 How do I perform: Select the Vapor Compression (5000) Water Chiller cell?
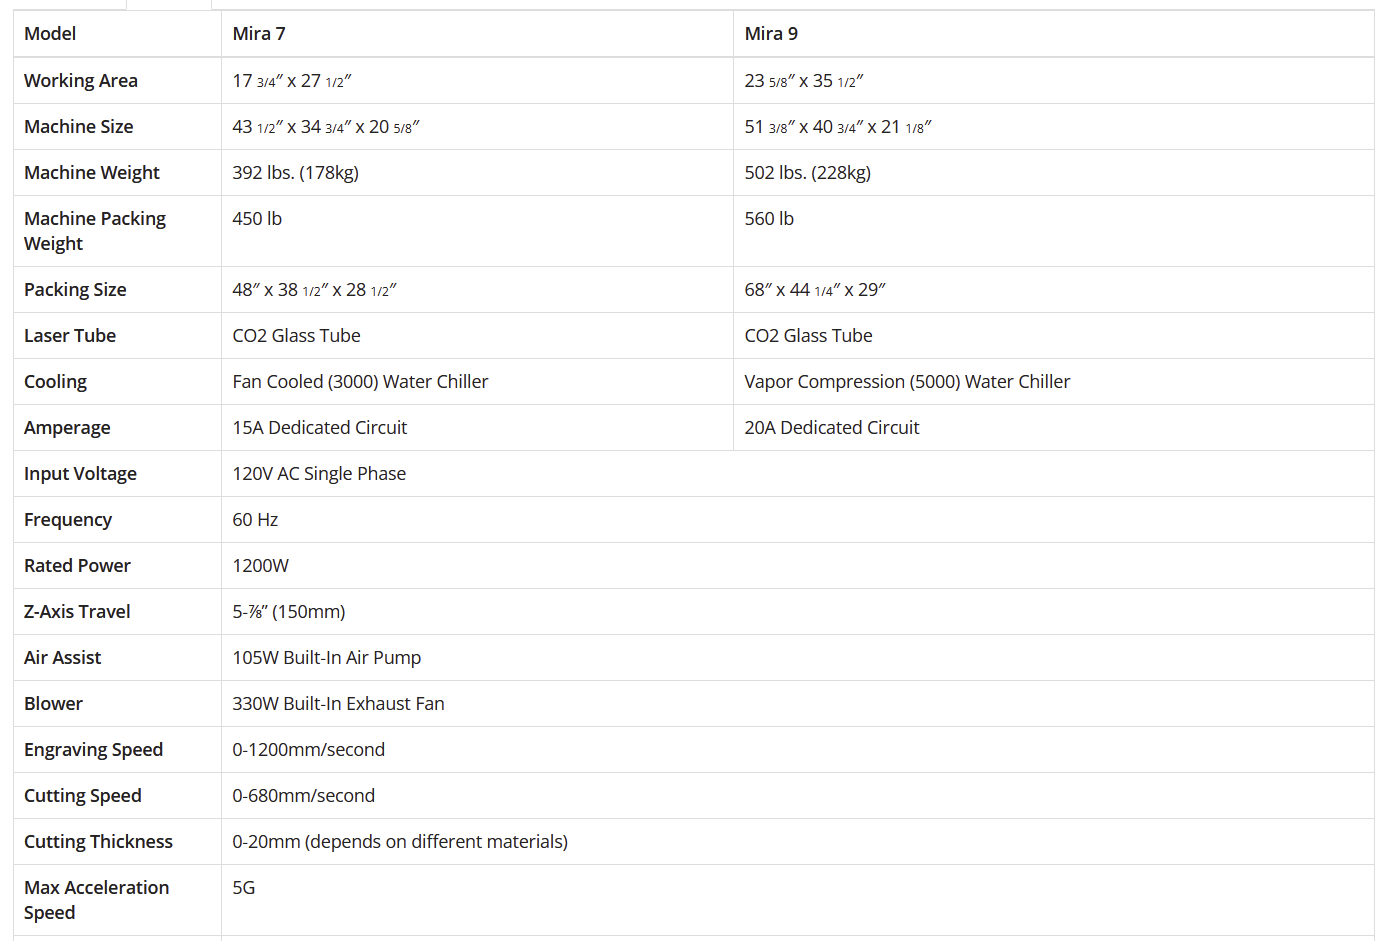(907, 382)
